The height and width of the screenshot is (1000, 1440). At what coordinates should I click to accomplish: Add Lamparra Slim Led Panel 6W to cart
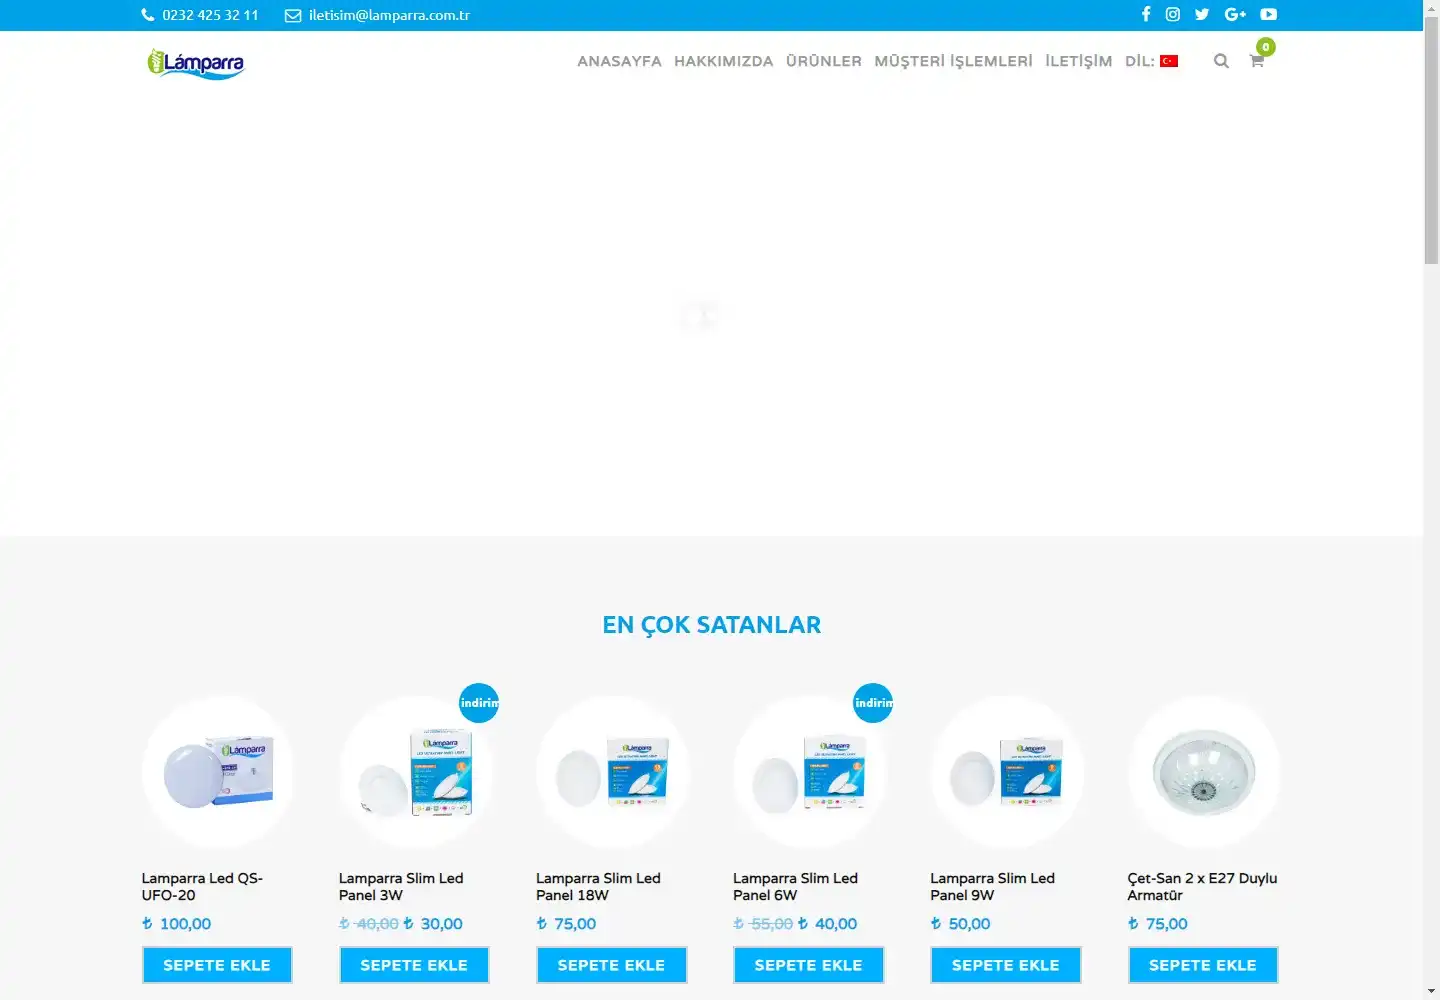[808, 965]
